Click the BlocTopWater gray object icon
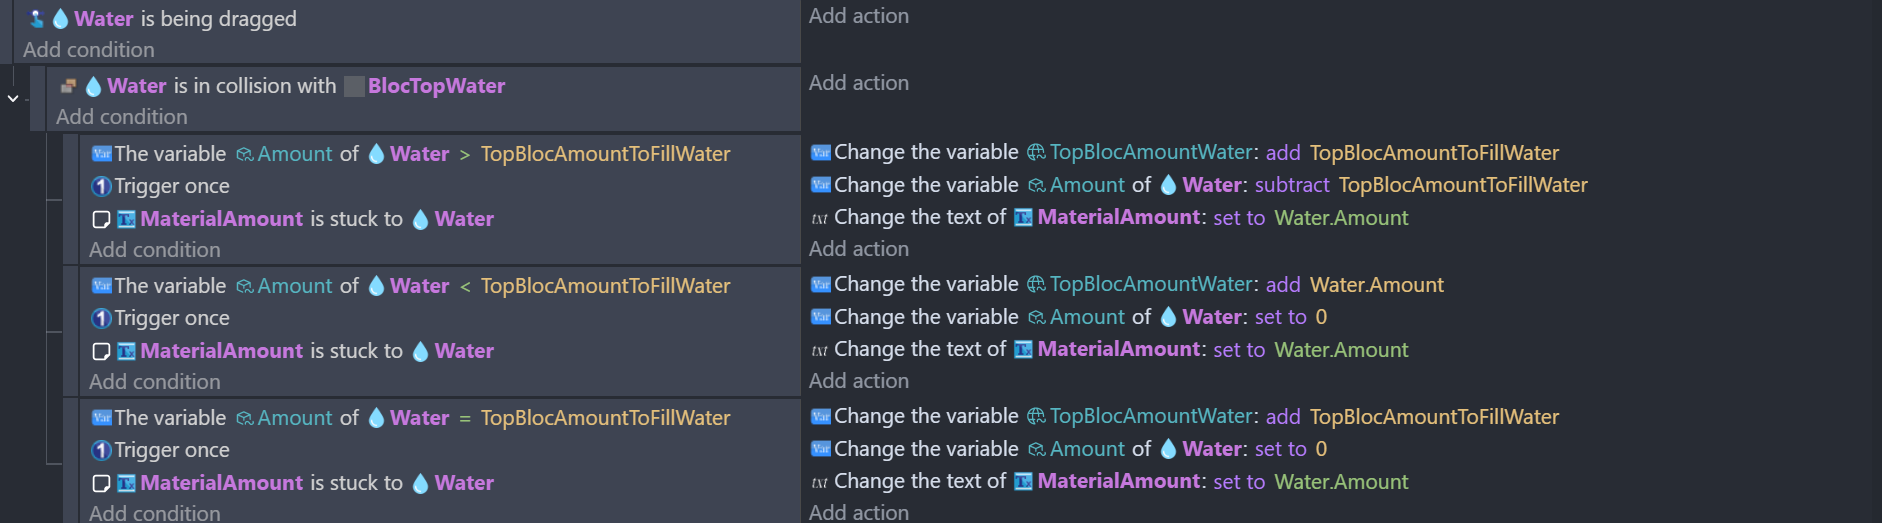Screen dimensions: 1882x523 click(x=354, y=86)
